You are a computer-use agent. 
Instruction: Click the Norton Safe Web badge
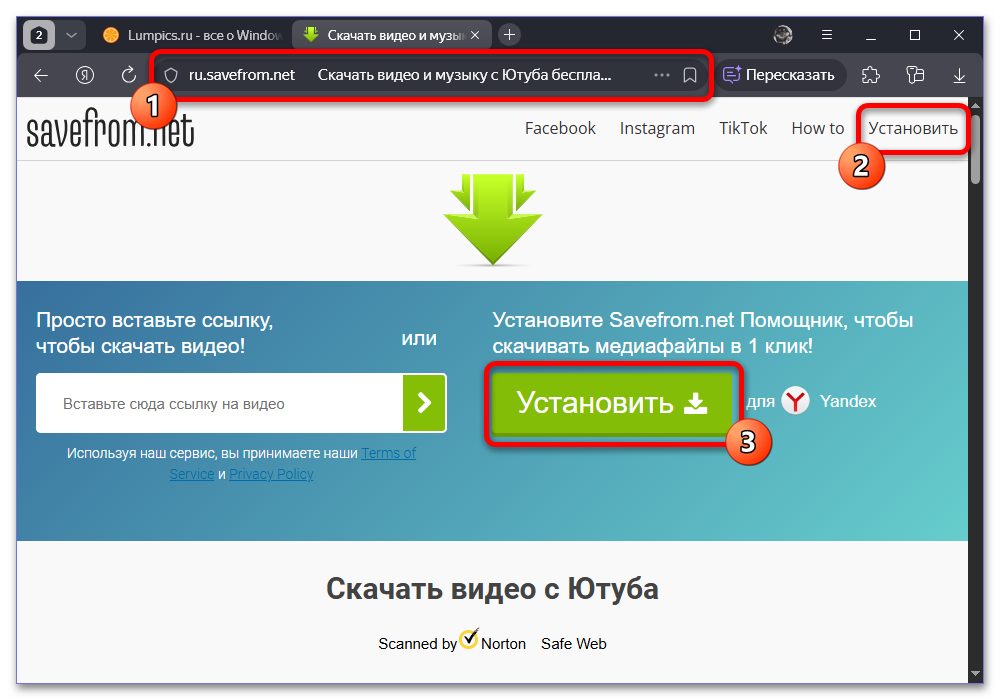[x=492, y=641]
